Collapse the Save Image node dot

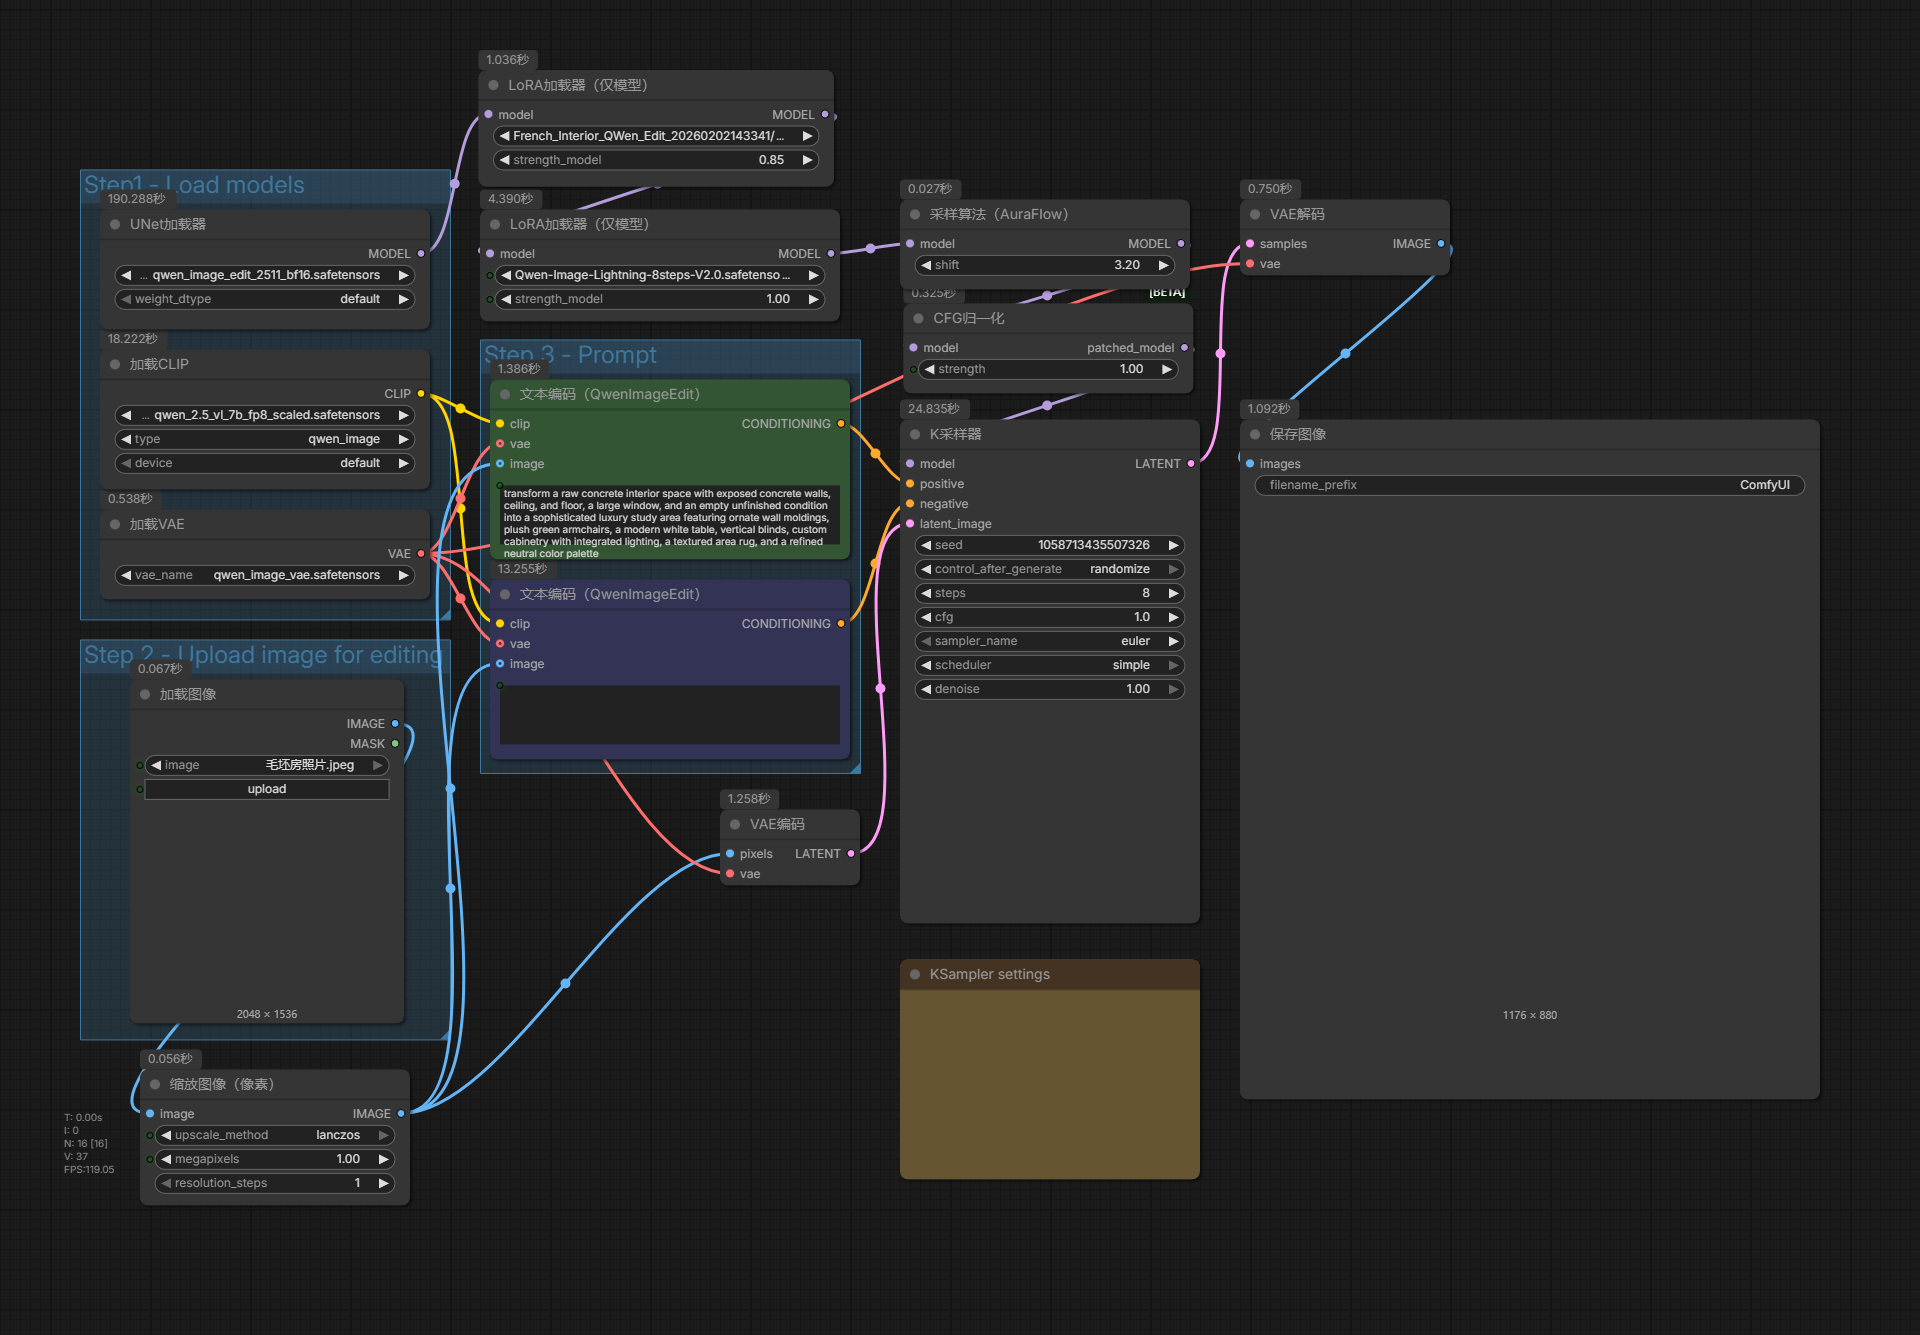click(1255, 434)
